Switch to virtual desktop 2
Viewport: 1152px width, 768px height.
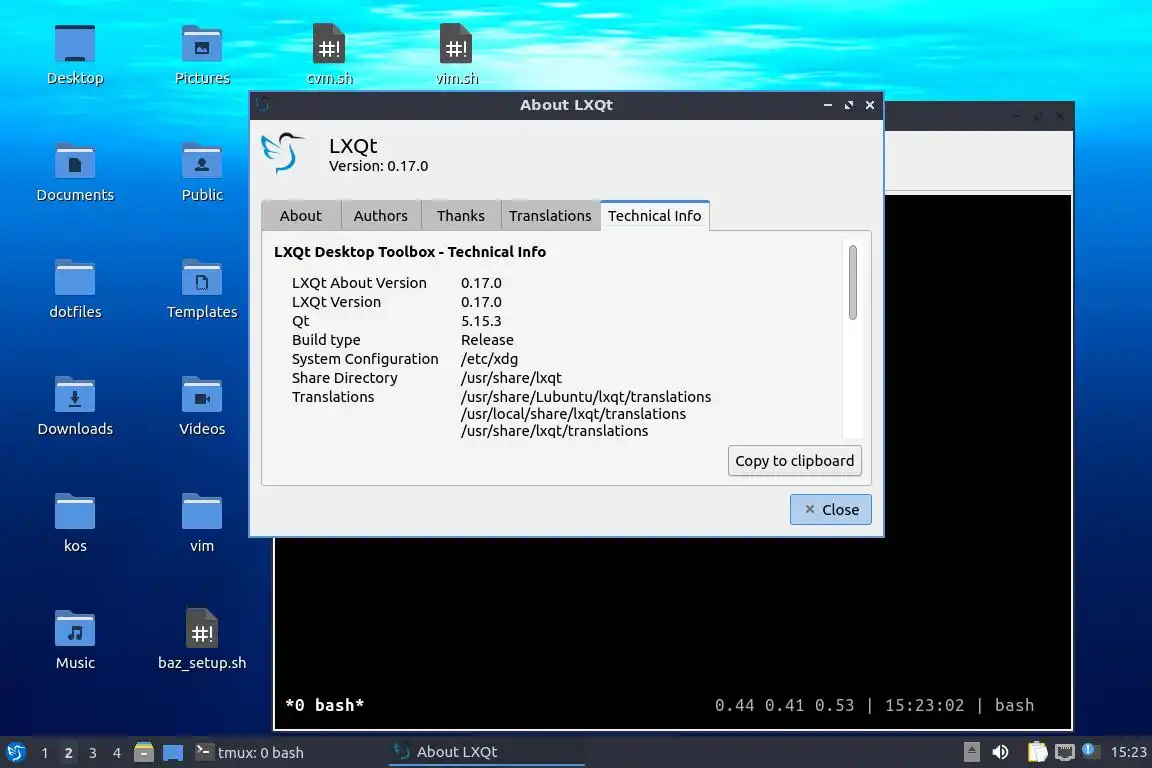point(68,753)
